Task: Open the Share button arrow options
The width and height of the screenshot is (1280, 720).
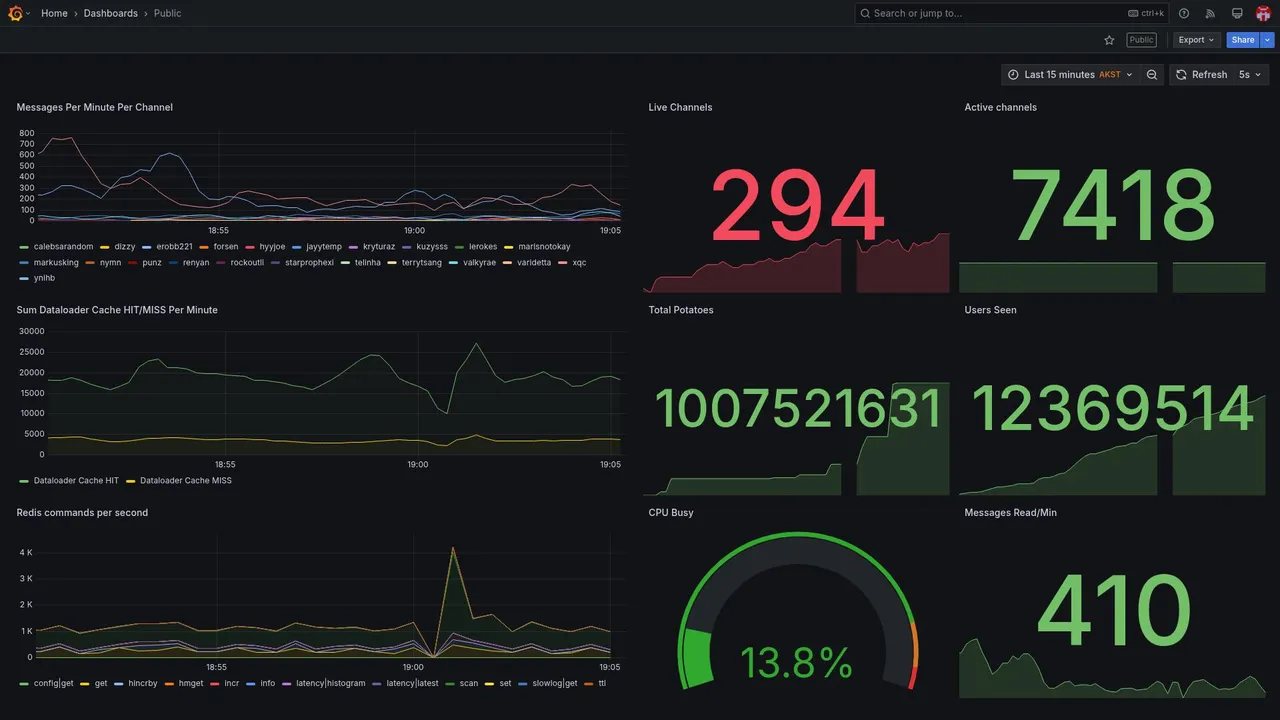Action: 1268,40
